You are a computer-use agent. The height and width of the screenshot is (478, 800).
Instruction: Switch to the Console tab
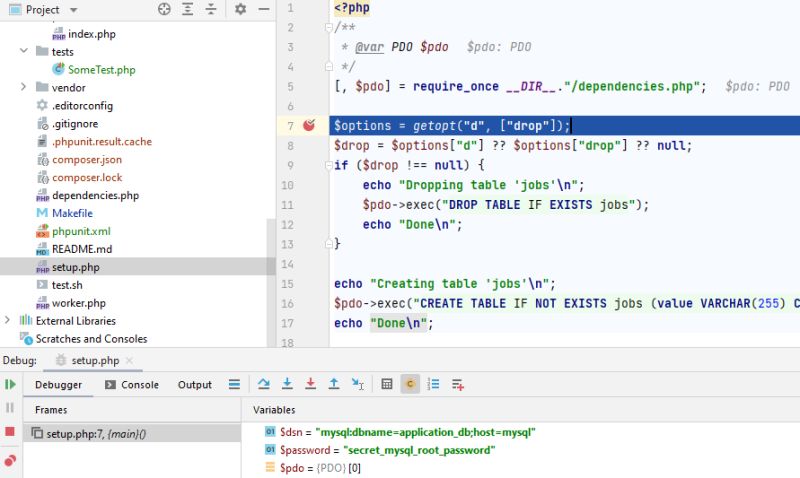click(132, 385)
